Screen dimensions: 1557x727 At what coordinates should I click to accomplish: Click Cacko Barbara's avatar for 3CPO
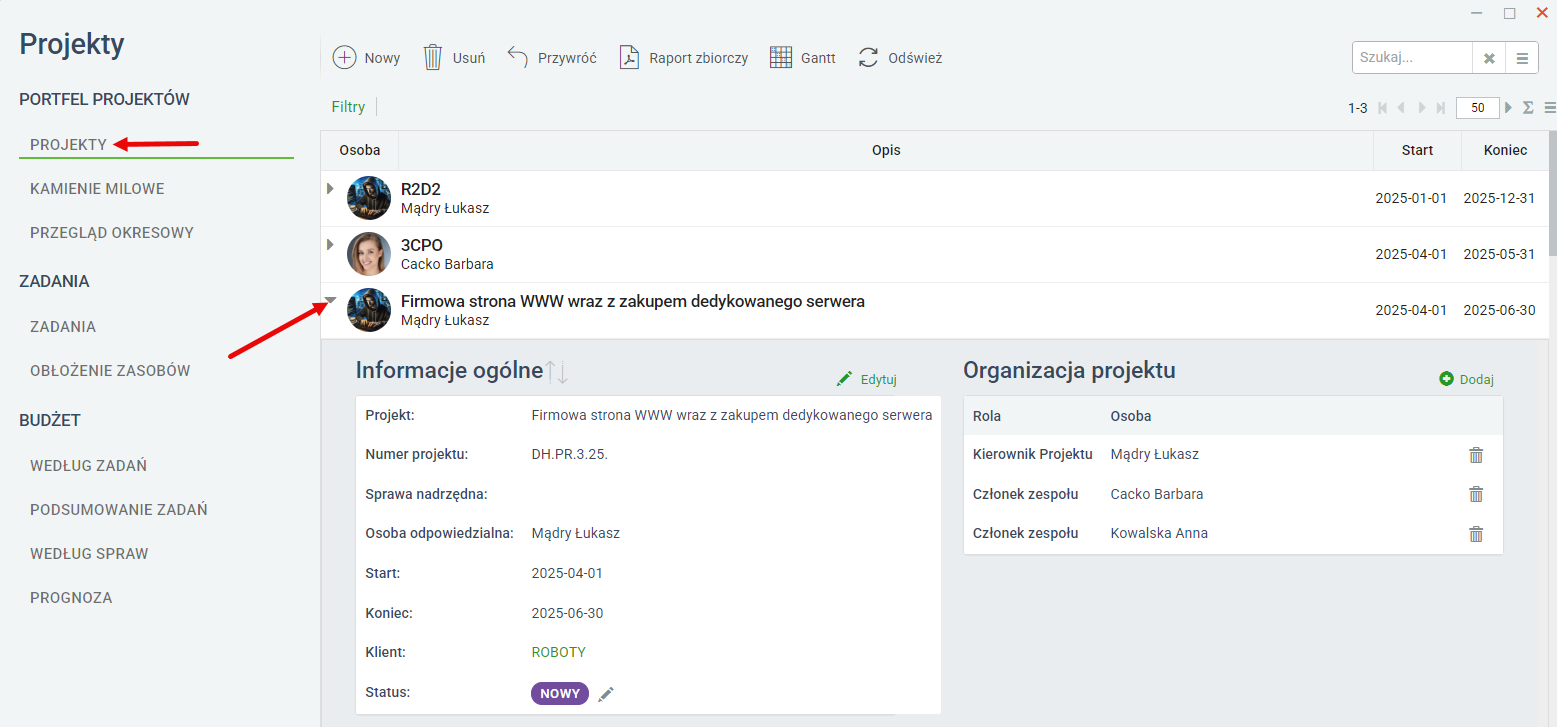[x=368, y=254]
